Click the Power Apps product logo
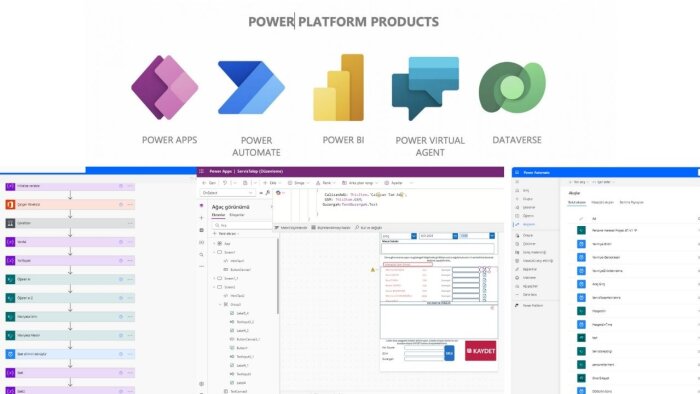Screen dimensions: 700x394 (x=165, y=87)
